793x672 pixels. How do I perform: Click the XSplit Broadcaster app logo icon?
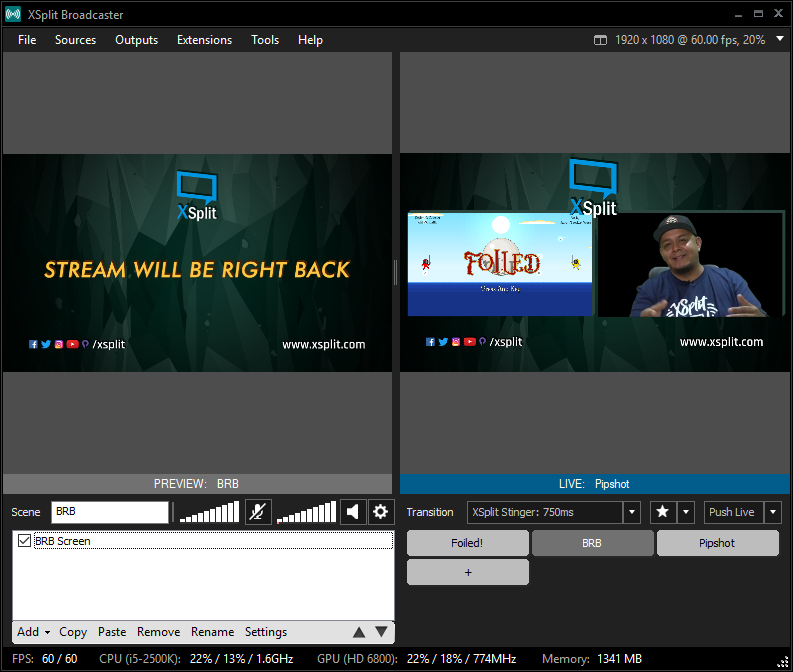click(x=13, y=14)
